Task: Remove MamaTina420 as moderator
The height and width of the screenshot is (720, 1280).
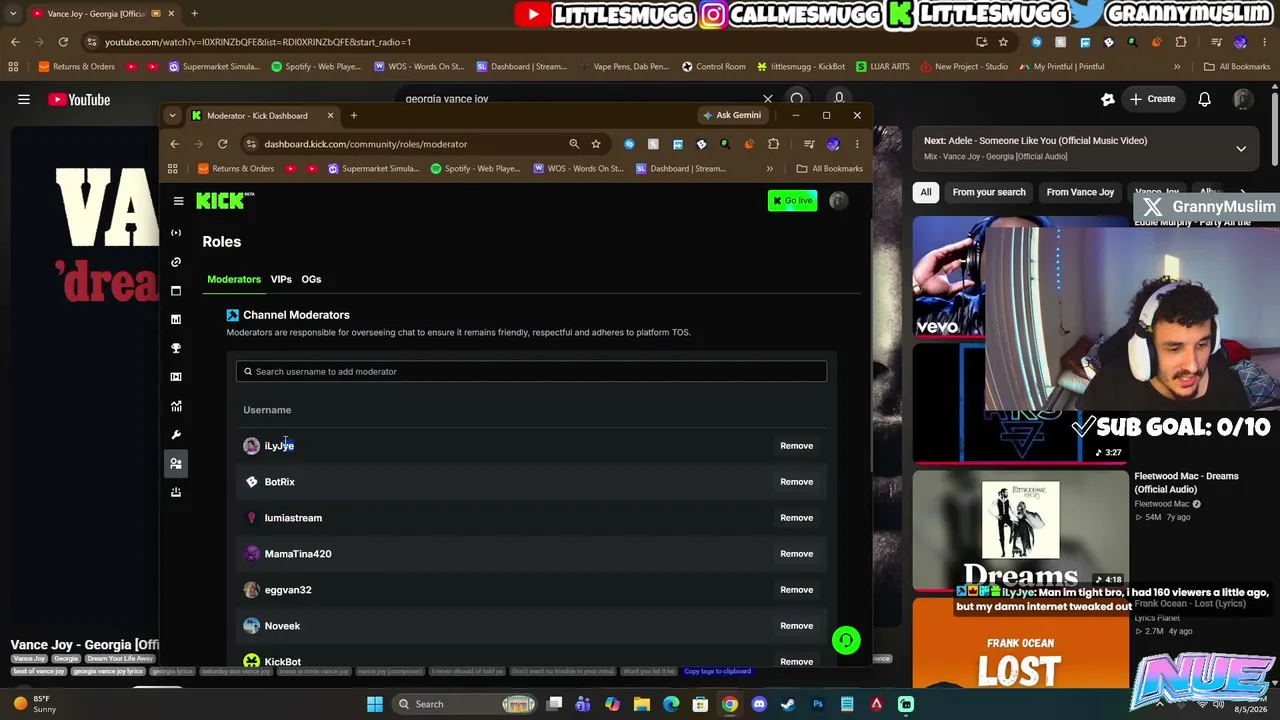Action: coord(797,554)
